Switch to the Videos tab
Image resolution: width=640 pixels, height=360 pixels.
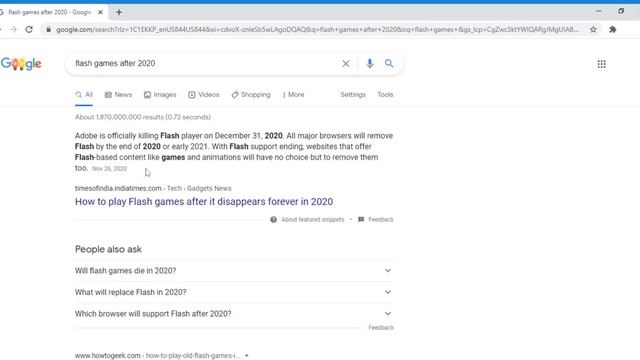point(204,95)
